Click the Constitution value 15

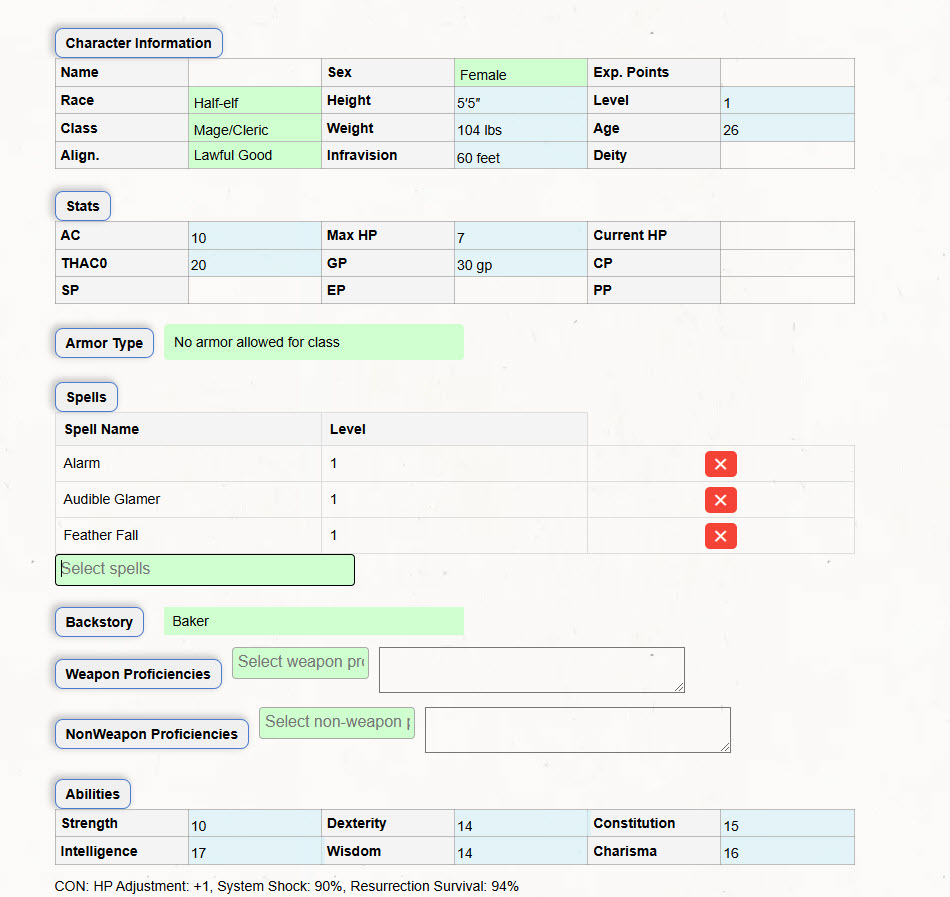(x=787, y=824)
